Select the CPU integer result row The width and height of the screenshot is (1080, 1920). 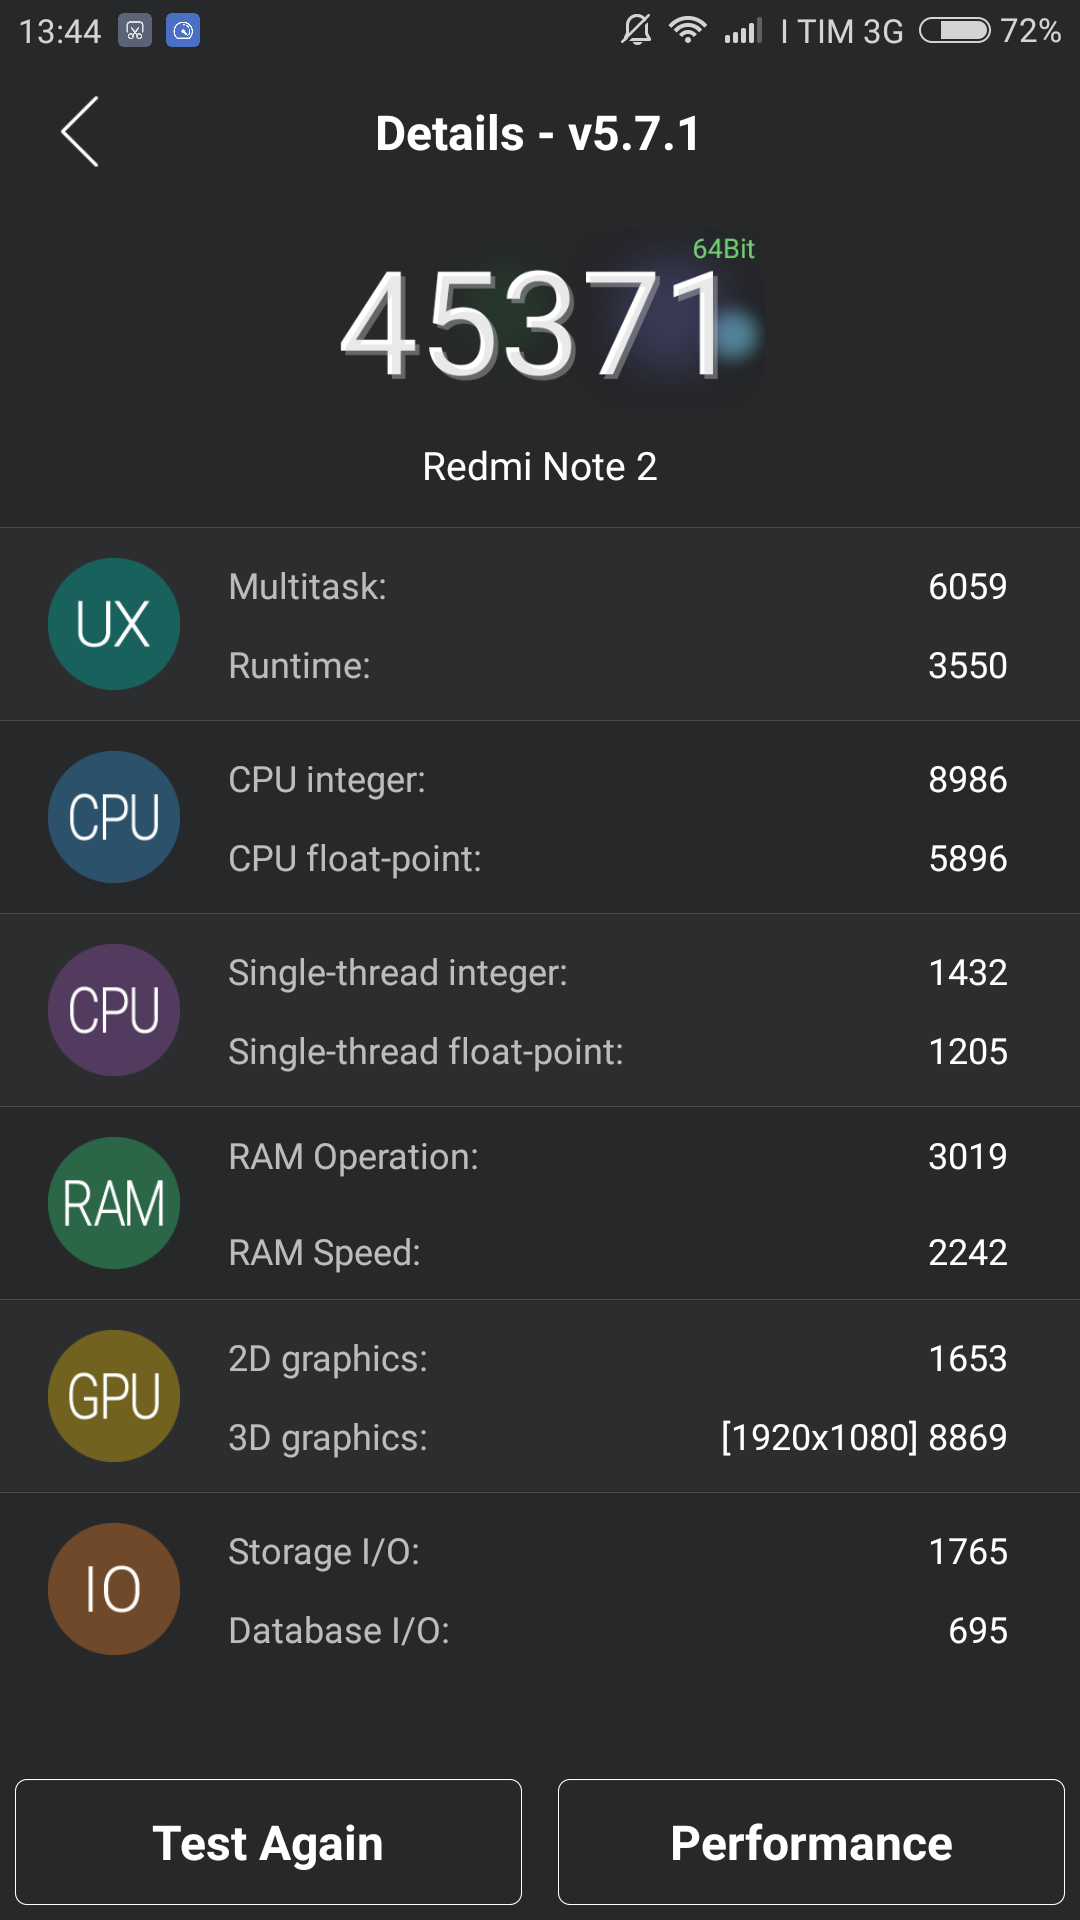tap(617, 780)
